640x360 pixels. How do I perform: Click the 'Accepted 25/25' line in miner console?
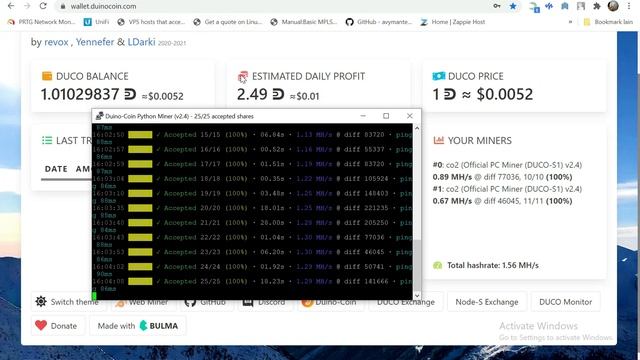point(252,282)
